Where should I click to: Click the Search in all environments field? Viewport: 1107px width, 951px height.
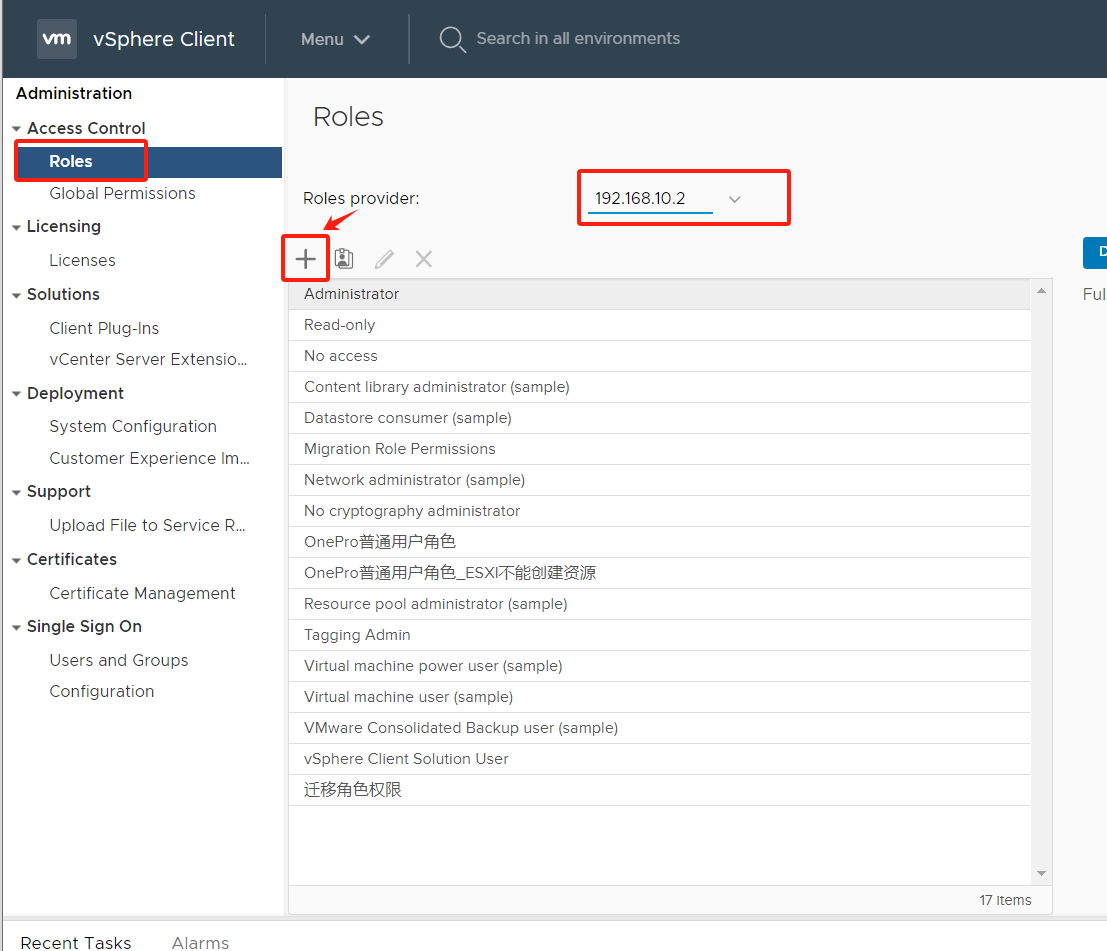(578, 38)
